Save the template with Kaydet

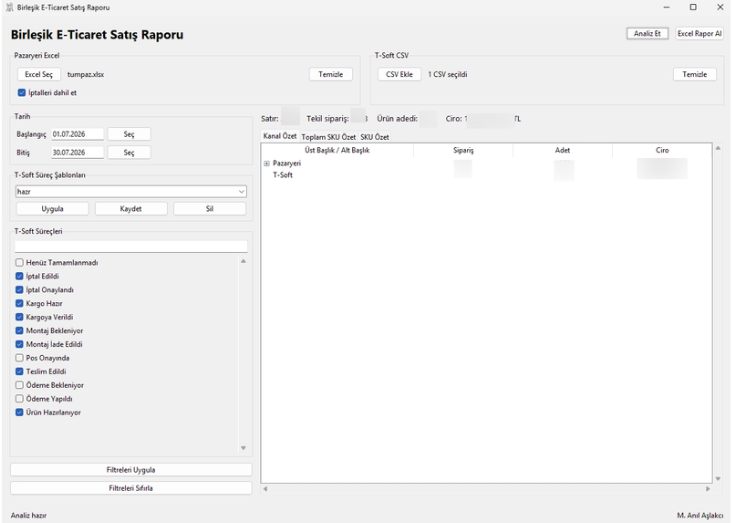pos(131,209)
